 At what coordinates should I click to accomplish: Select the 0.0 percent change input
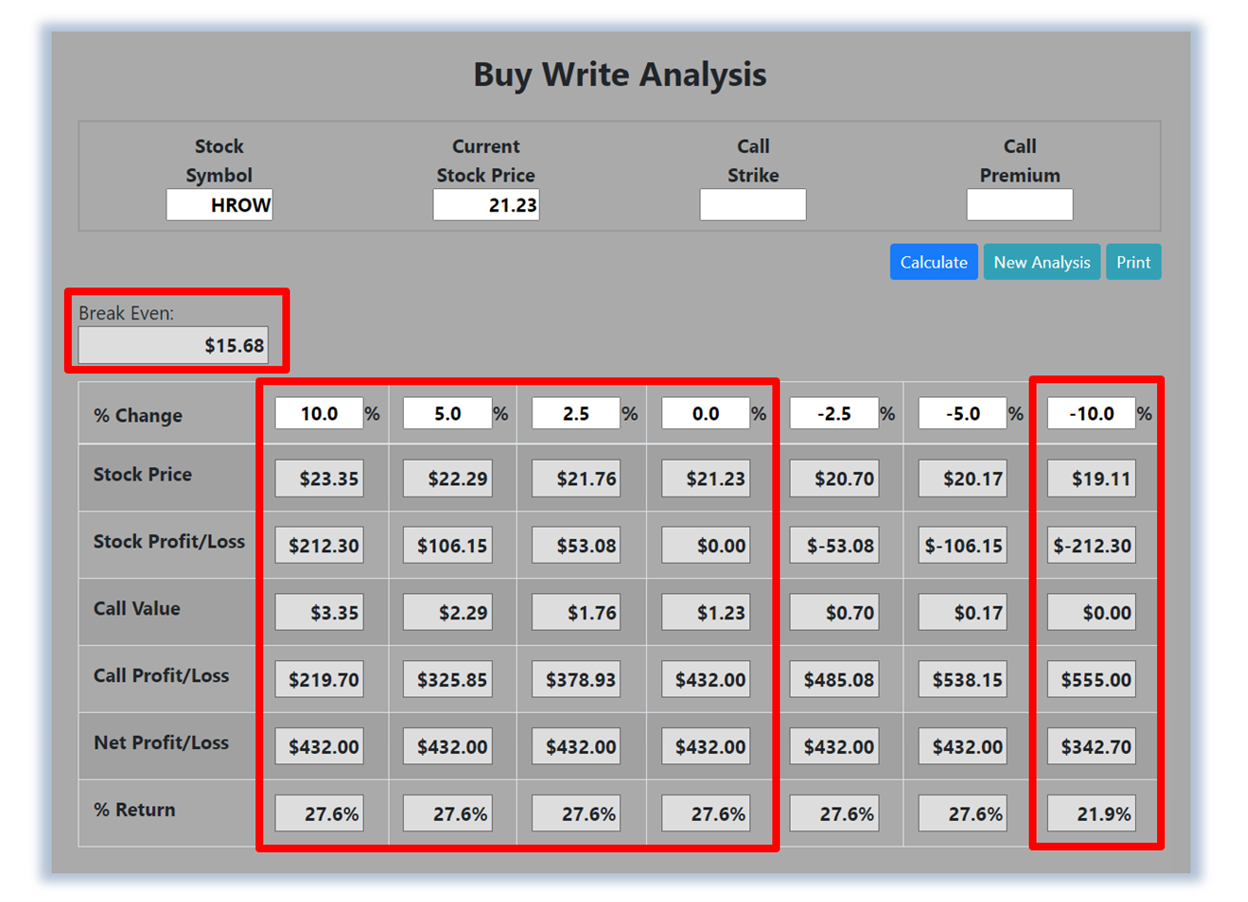coord(705,413)
